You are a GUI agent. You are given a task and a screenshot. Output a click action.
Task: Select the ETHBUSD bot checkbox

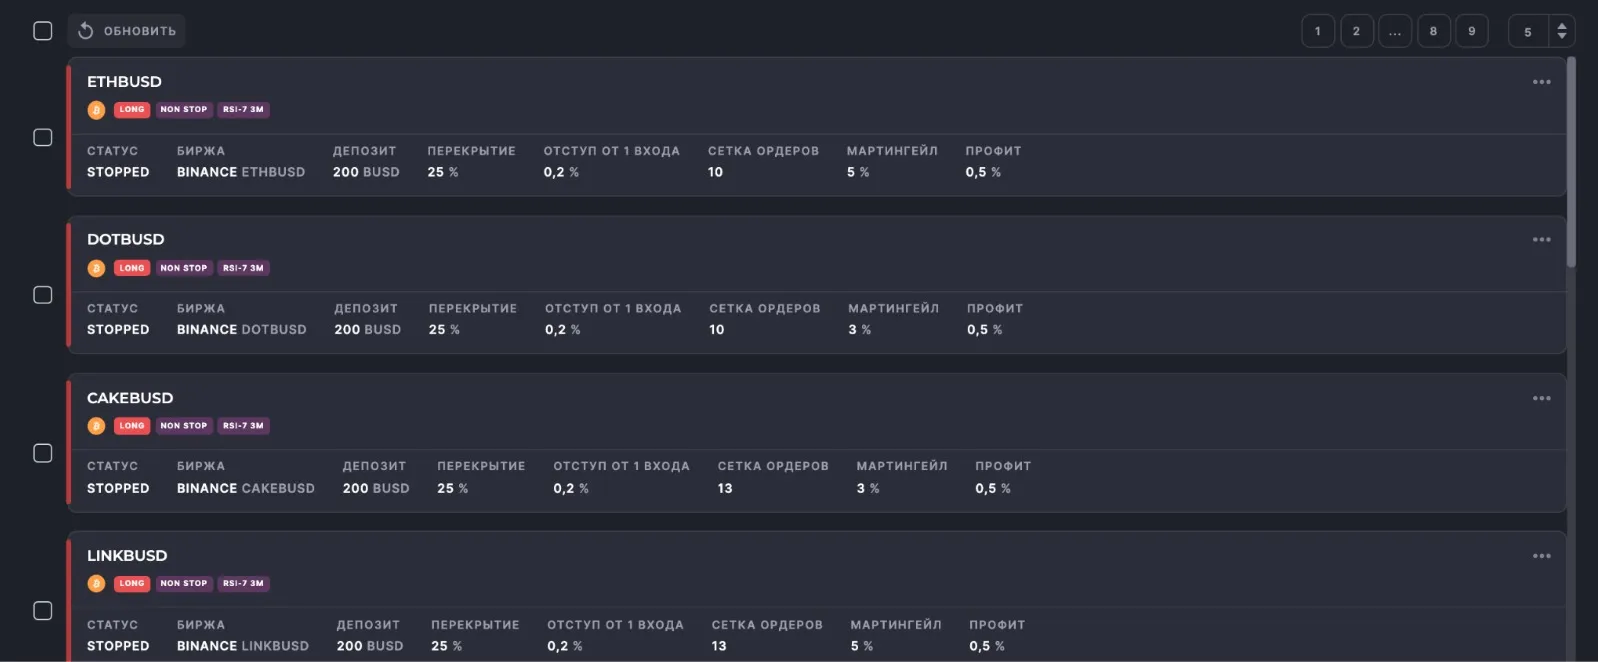[x=43, y=137]
